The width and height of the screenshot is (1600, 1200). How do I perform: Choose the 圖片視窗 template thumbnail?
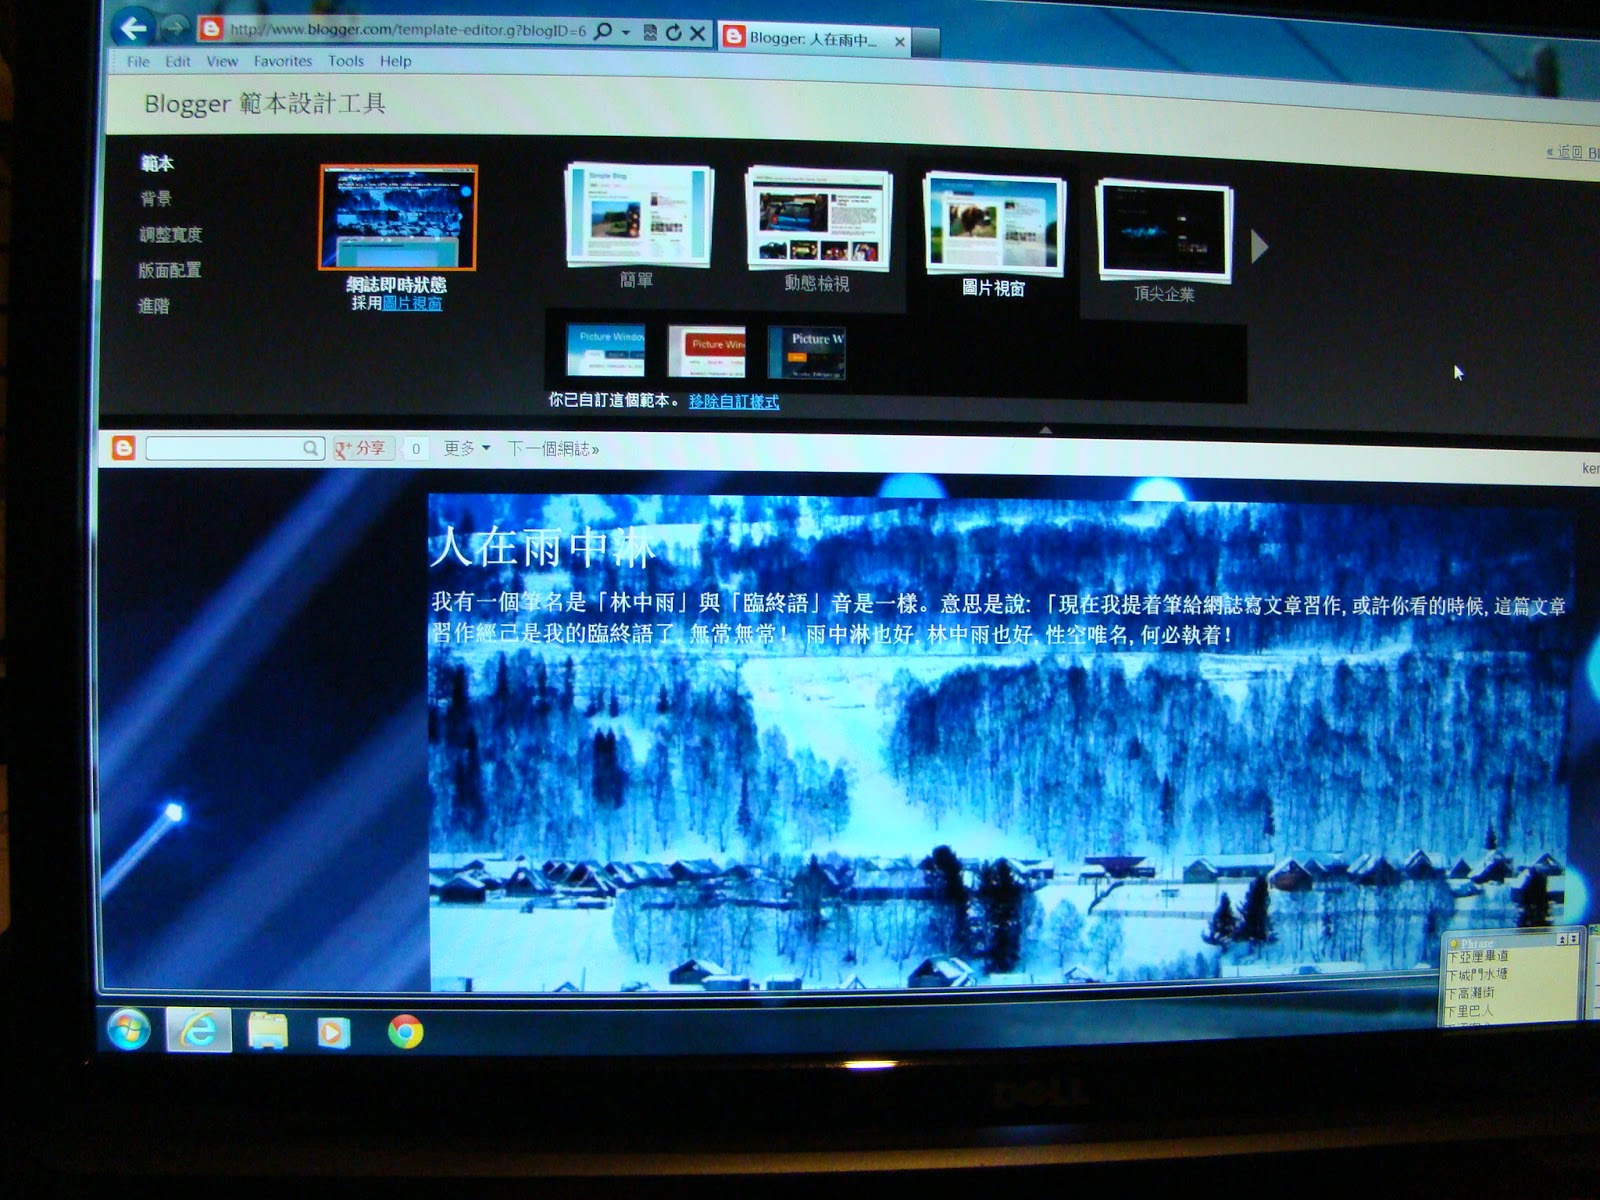[x=994, y=223]
